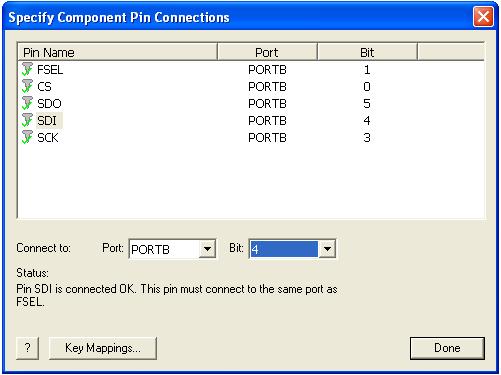Click PORTB cell in SDO row
The image size is (501, 375).
pyautogui.click(x=267, y=104)
